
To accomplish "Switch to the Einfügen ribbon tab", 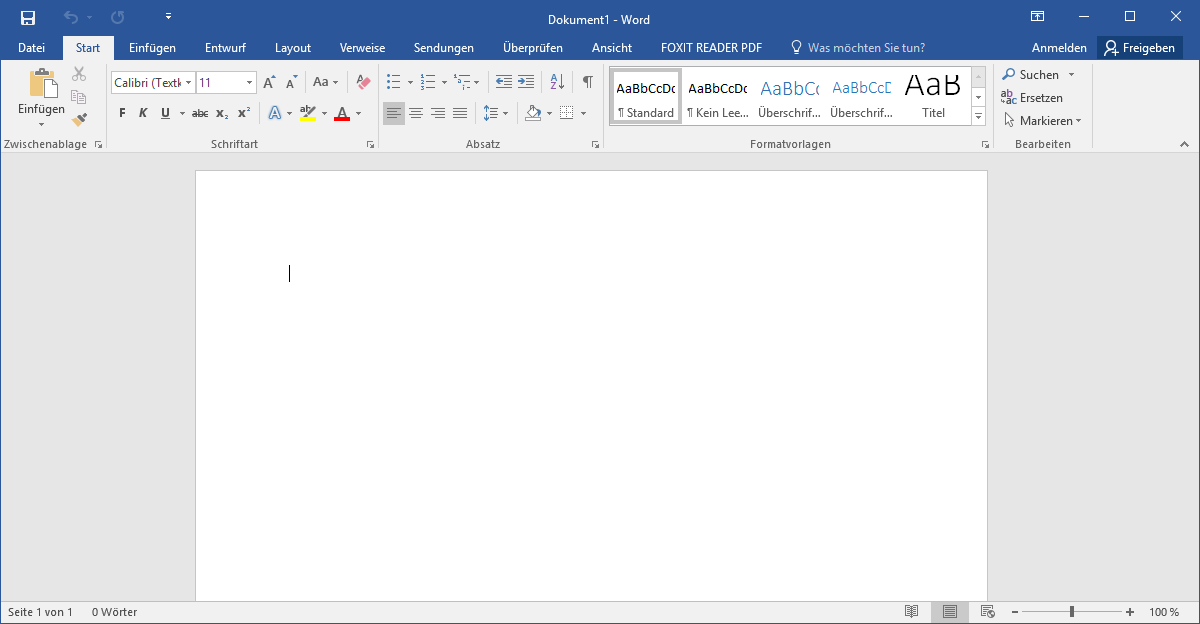I will [152, 47].
